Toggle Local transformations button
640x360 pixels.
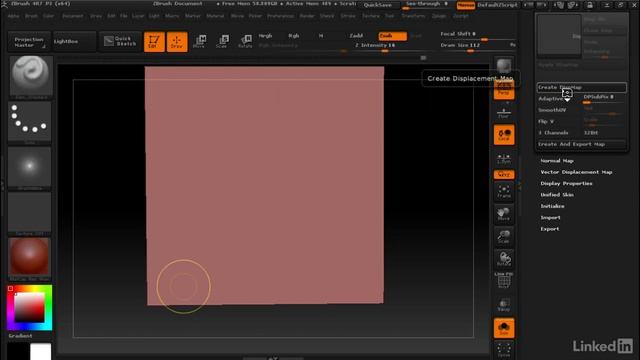point(504,135)
